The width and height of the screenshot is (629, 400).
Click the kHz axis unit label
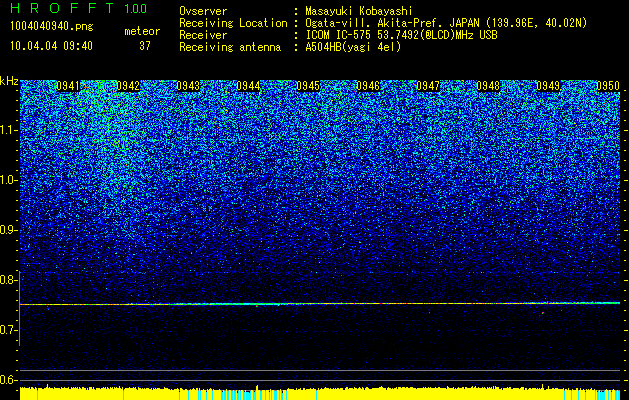[9, 81]
